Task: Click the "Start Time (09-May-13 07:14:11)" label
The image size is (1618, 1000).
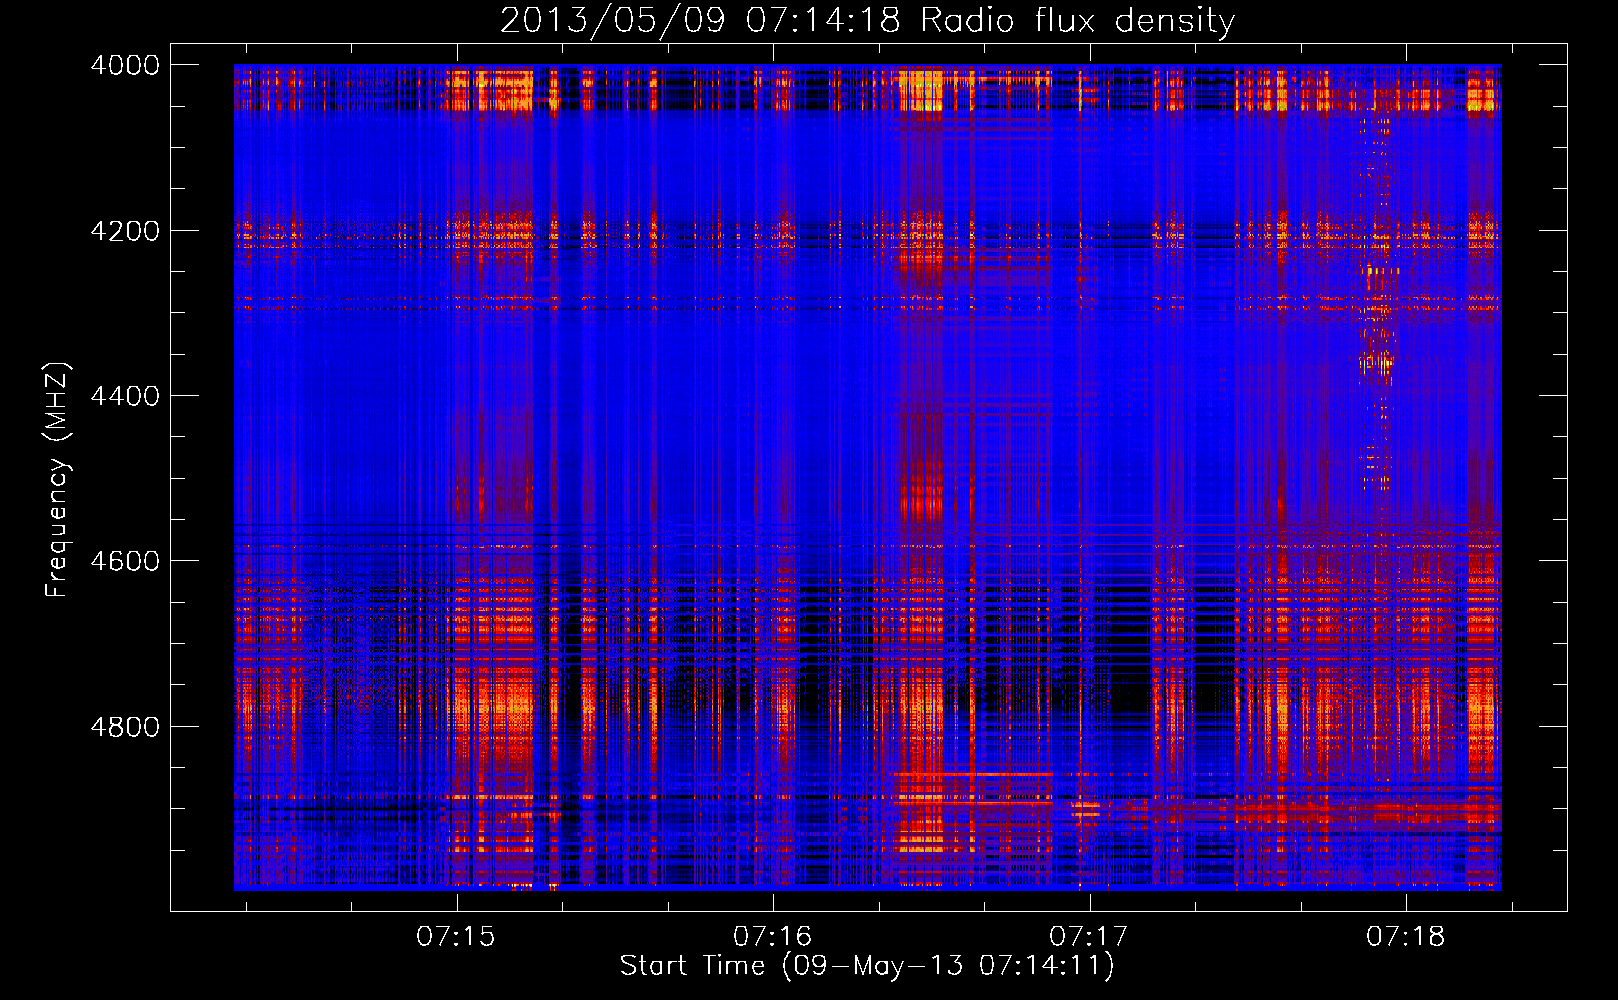Action: tap(867, 966)
